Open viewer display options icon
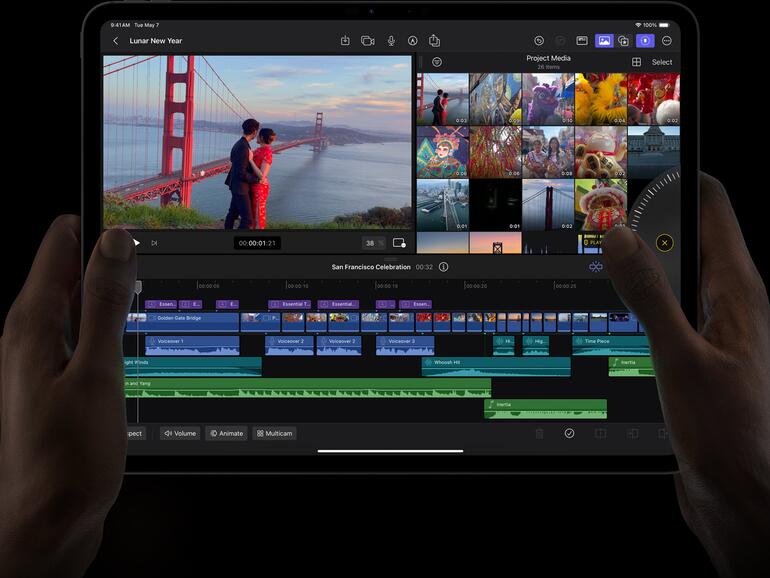 (x=399, y=243)
